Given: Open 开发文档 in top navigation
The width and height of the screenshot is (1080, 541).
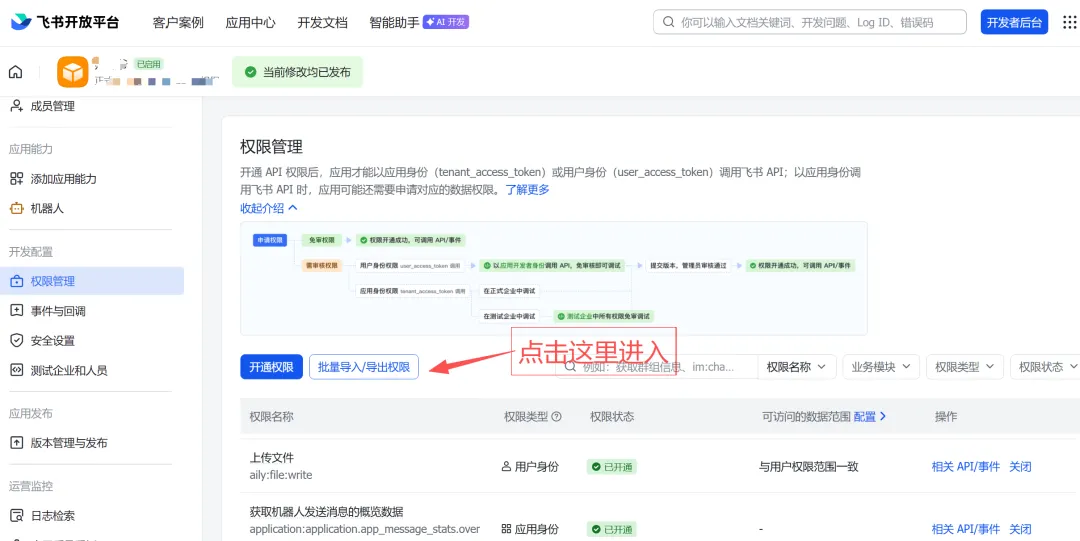Looking at the screenshot, I should (x=322, y=22).
